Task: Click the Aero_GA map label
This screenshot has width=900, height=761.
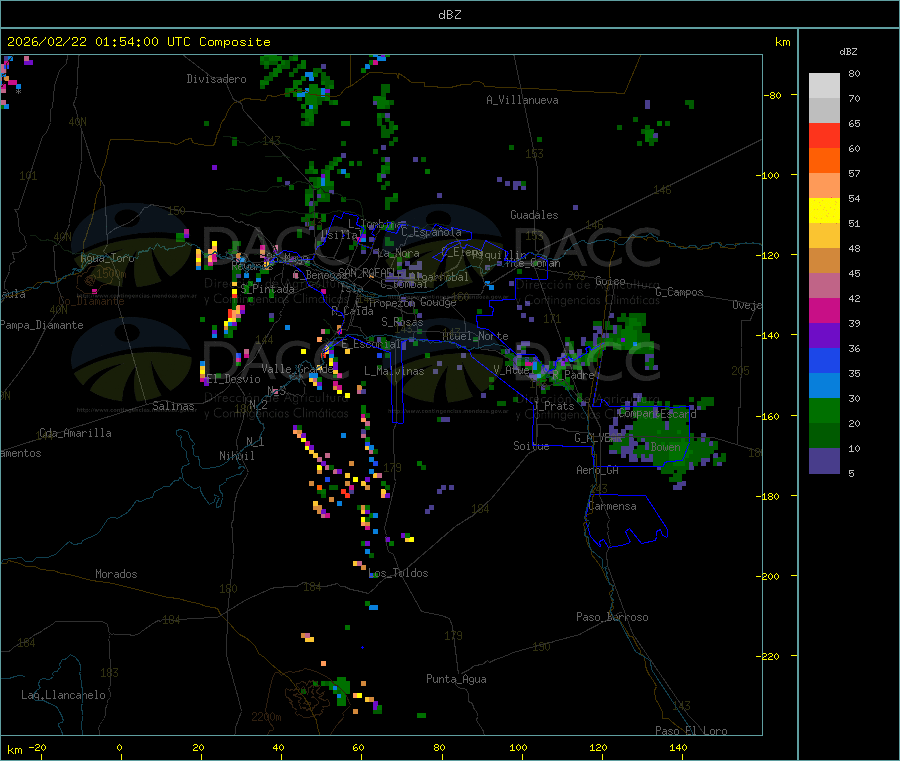Action: [x=597, y=470]
